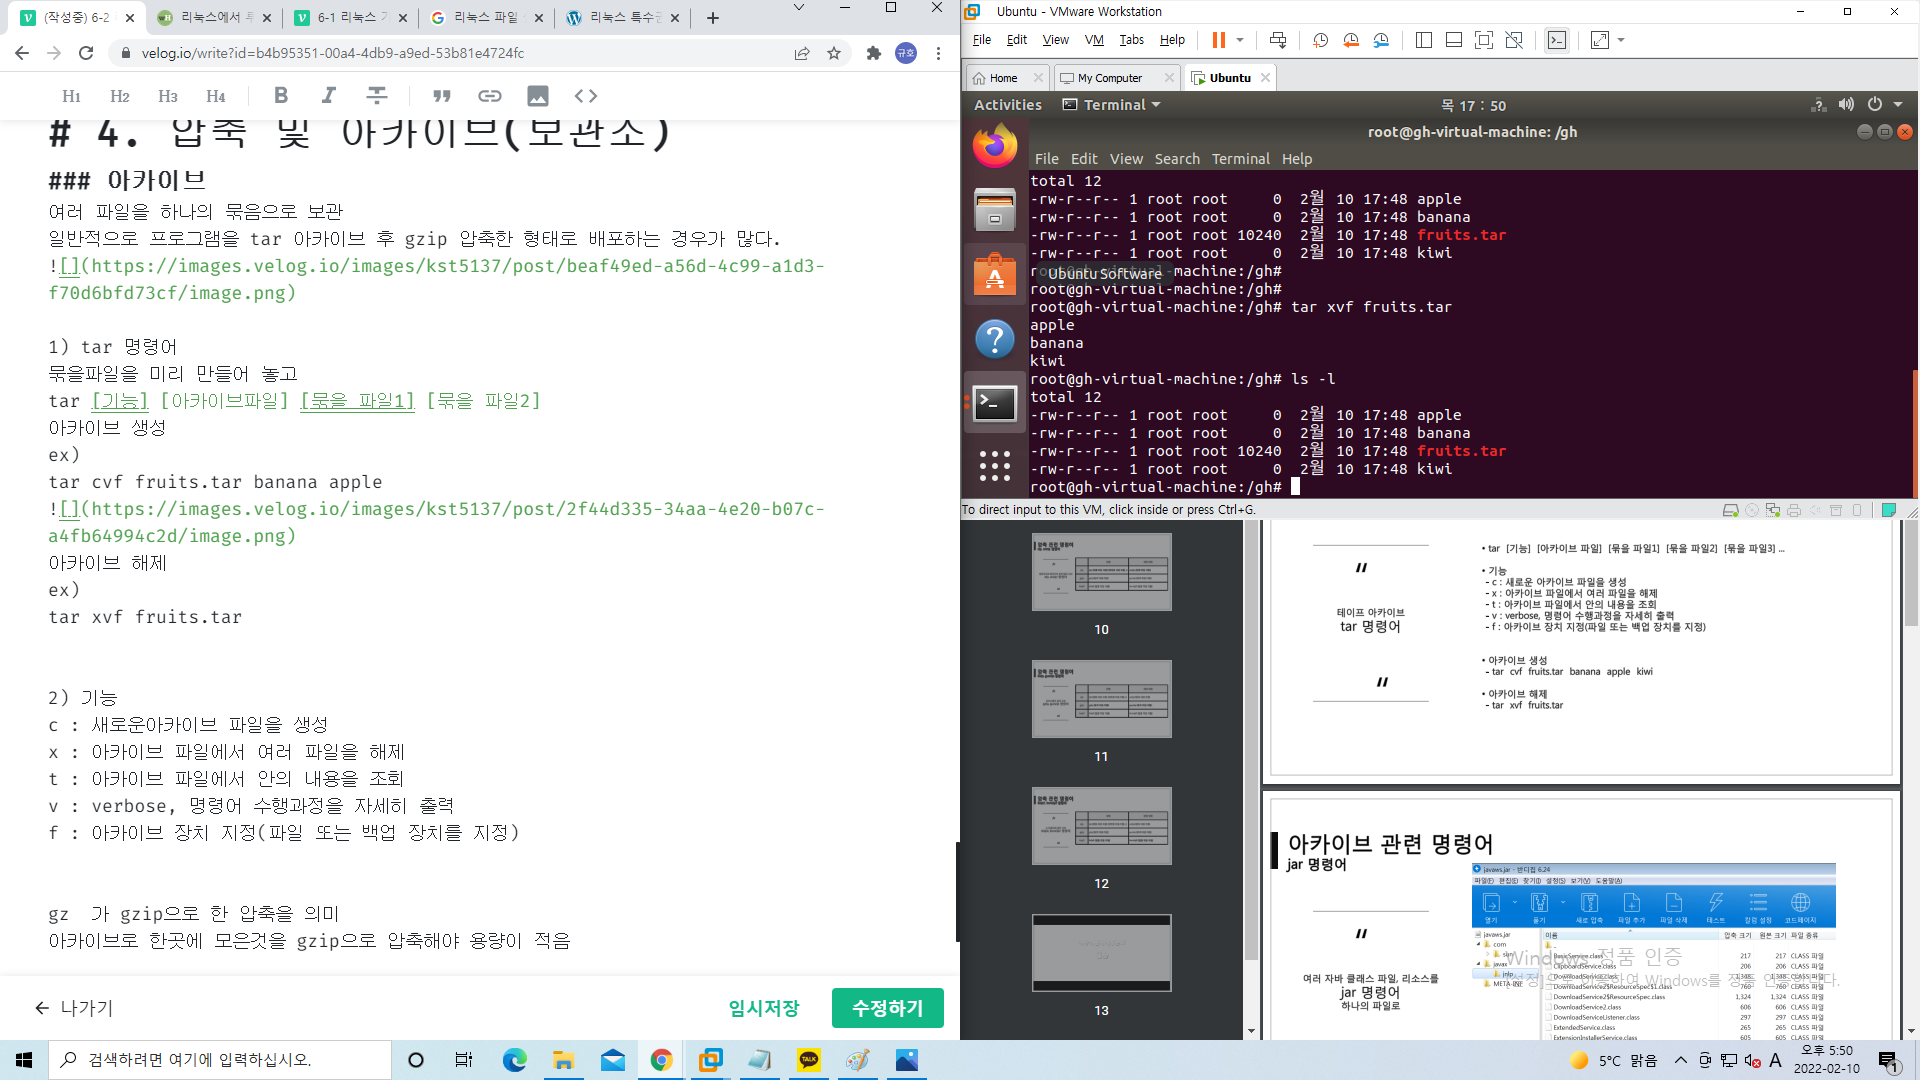The height and width of the screenshot is (1080, 1920).
Task: Insert code block with the code icon
Action: [x=586, y=96]
